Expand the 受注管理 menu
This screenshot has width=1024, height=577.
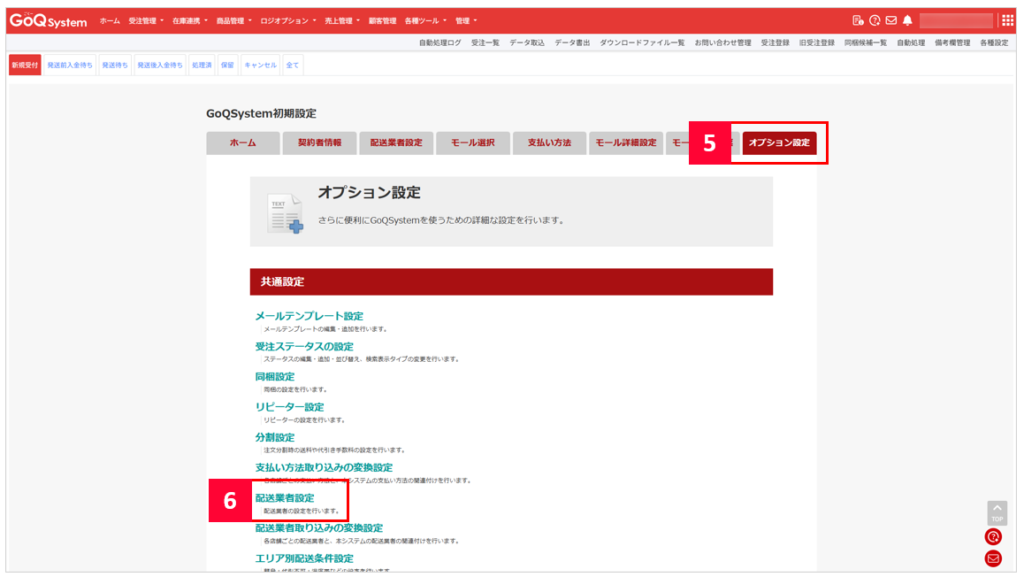pyautogui.click(x=146, y=21)
